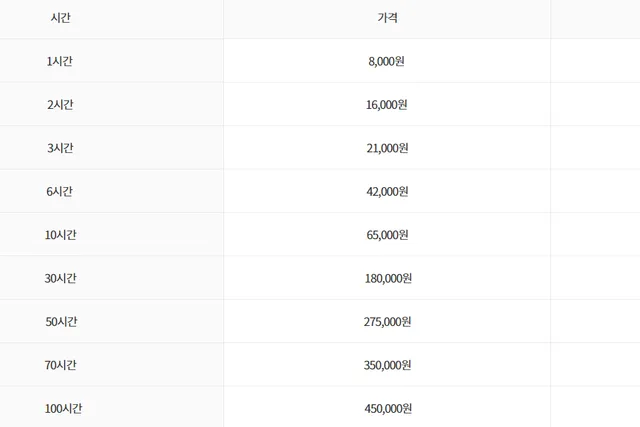Select the 6시간 row label

pyautogui.click(x=60, y=191)
